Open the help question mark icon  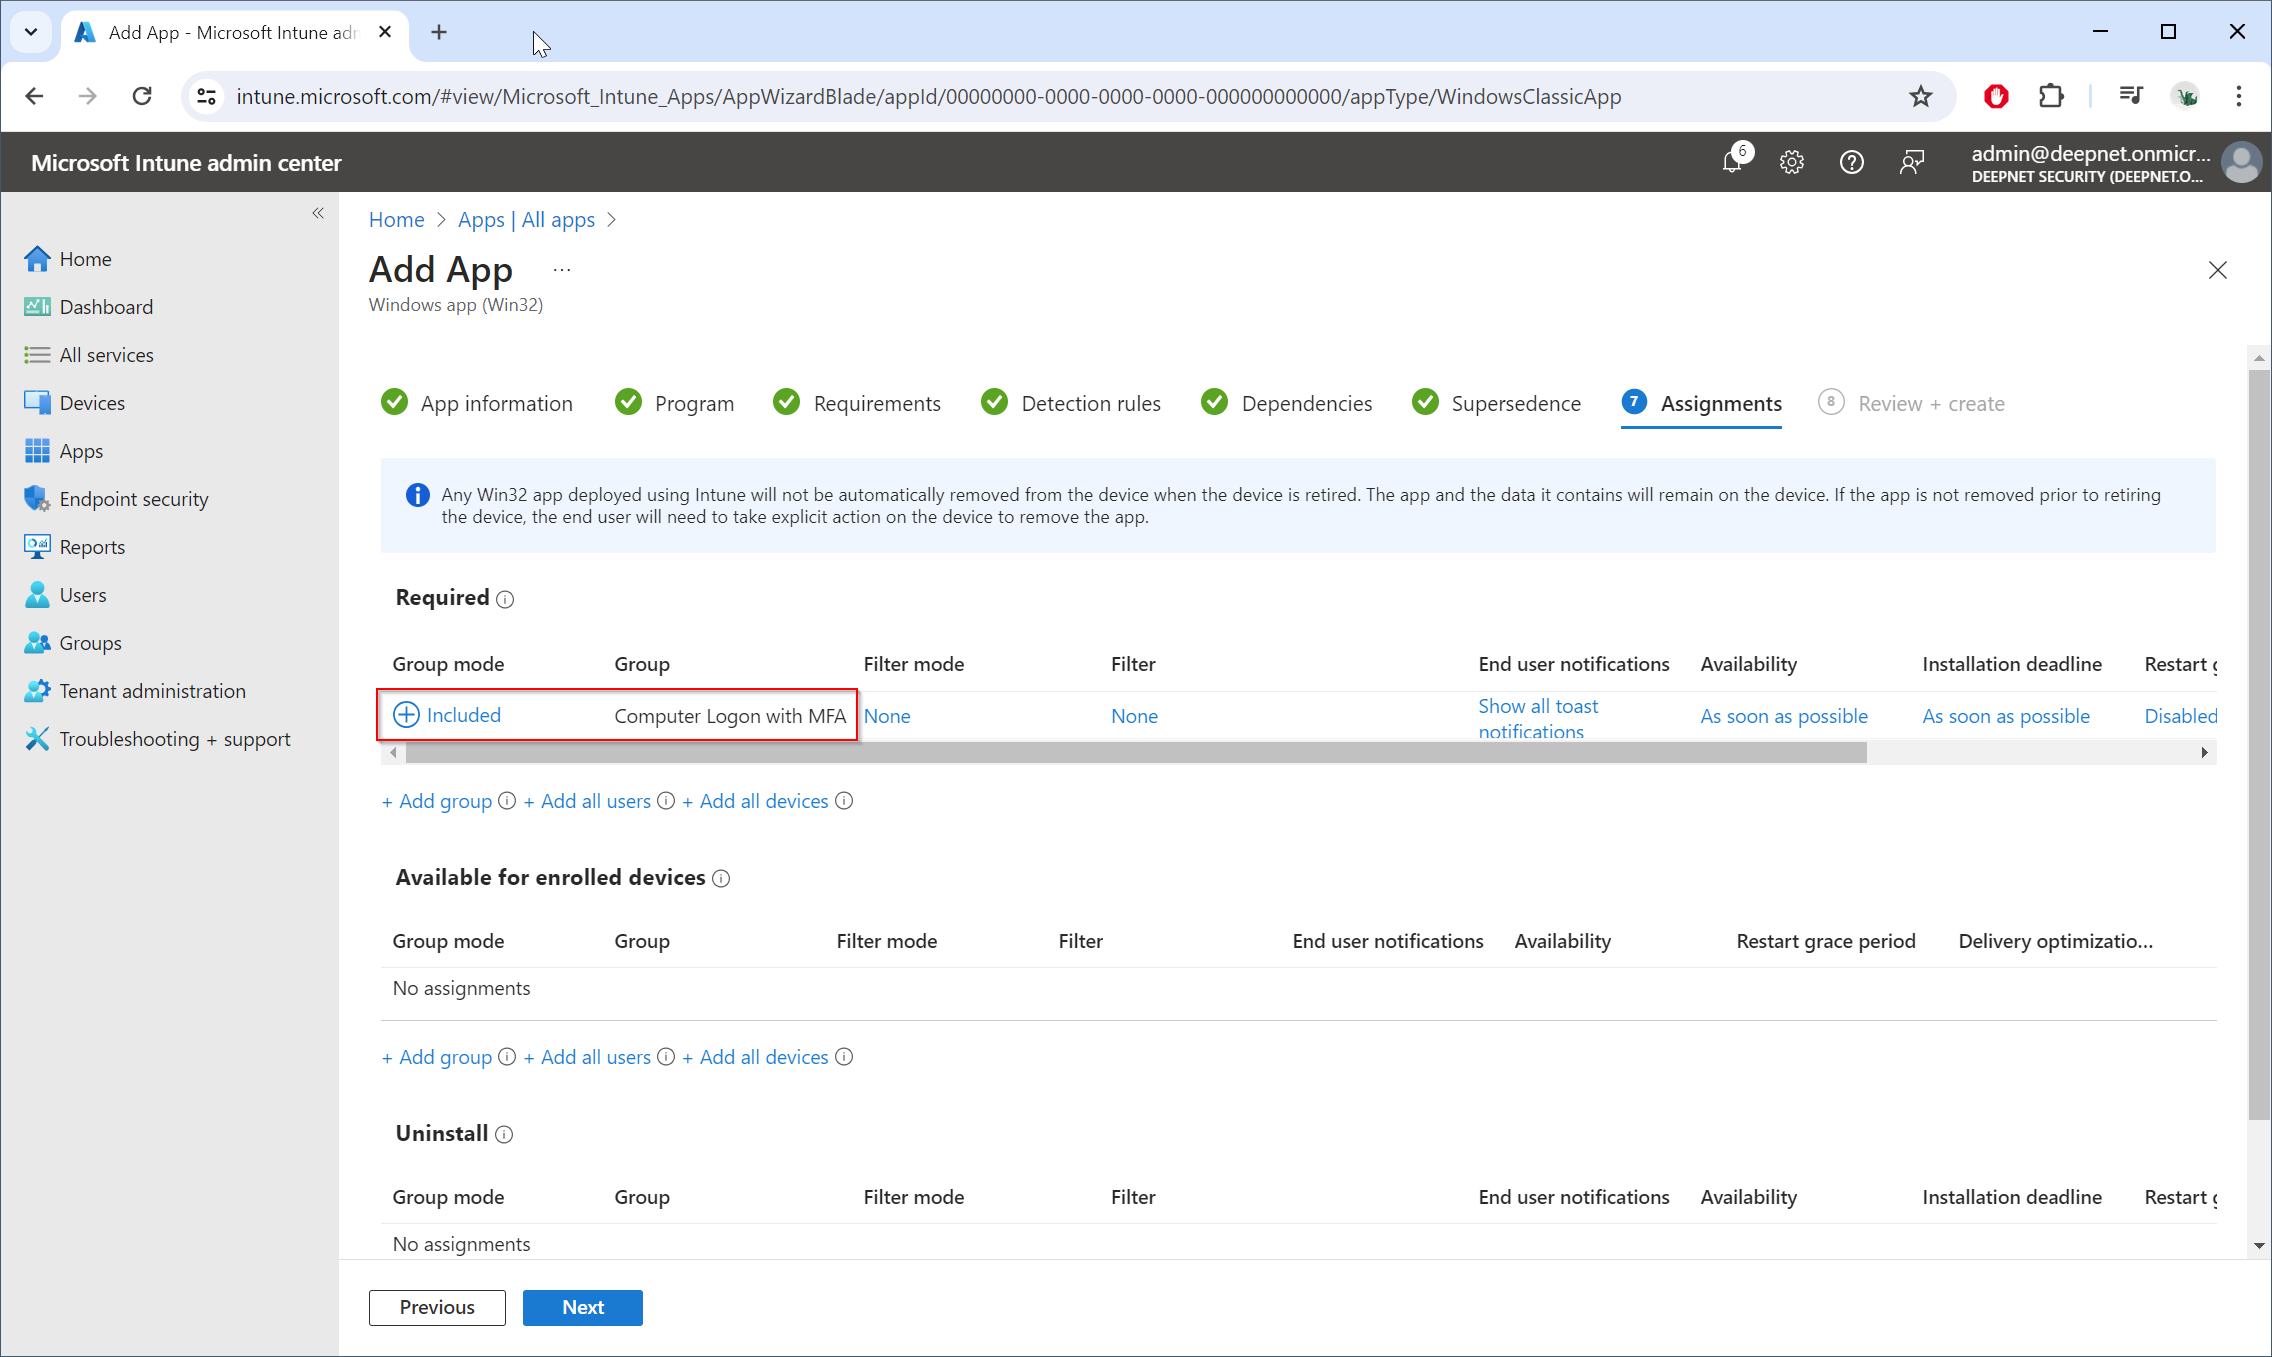click(1851, 162)
